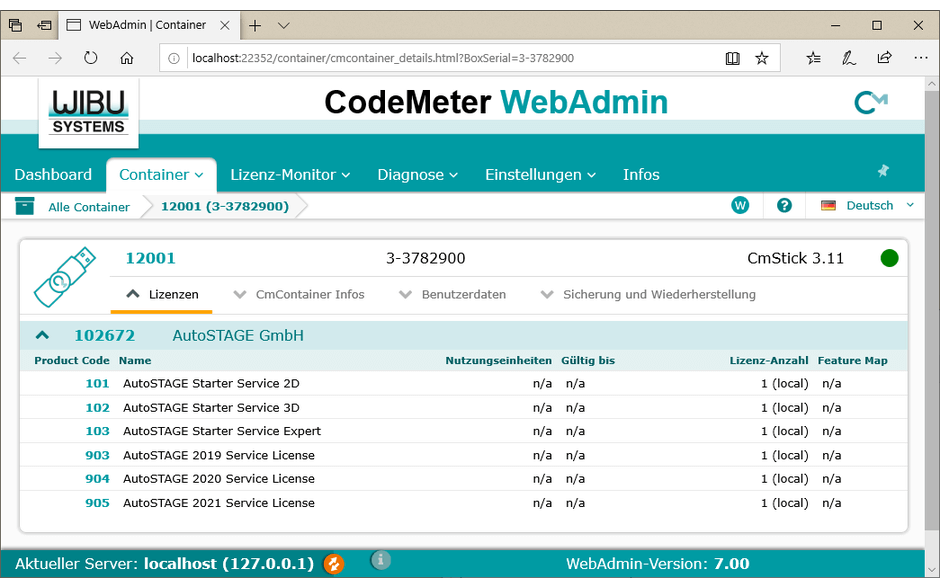Collapse the 102672 AutoSTAGE GmbH section
The height and width of the screenshot is (578, 940).
tap(42, 336)
